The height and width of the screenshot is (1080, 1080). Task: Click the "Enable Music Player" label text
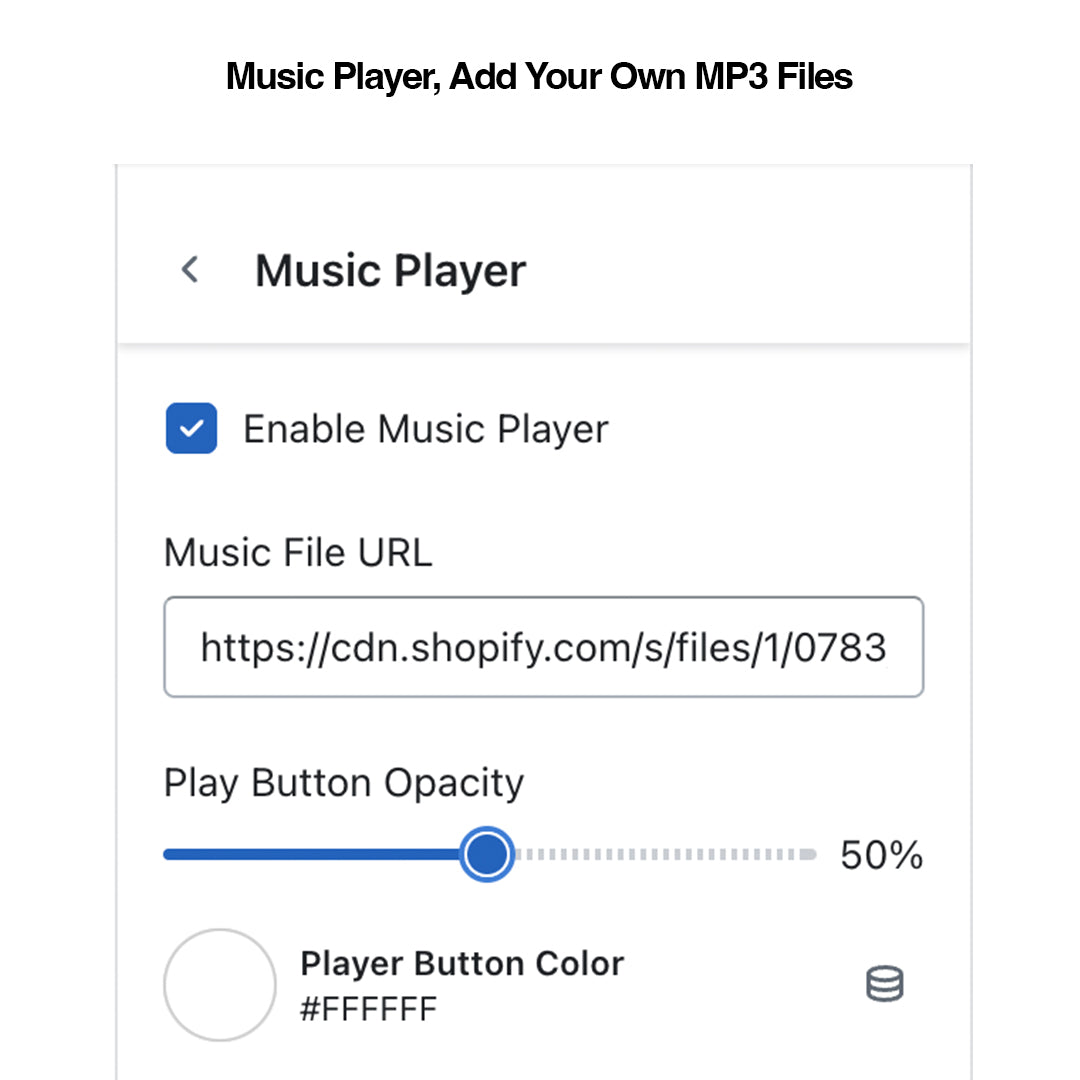tap(426, 429)
